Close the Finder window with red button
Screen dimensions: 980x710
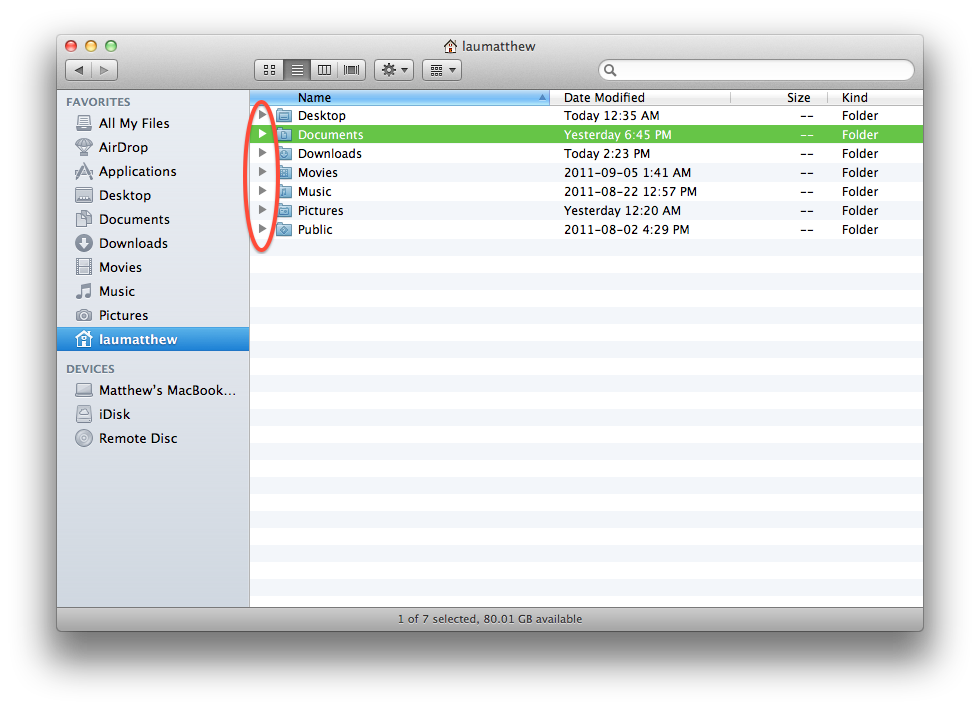click(x=71, y=46)
